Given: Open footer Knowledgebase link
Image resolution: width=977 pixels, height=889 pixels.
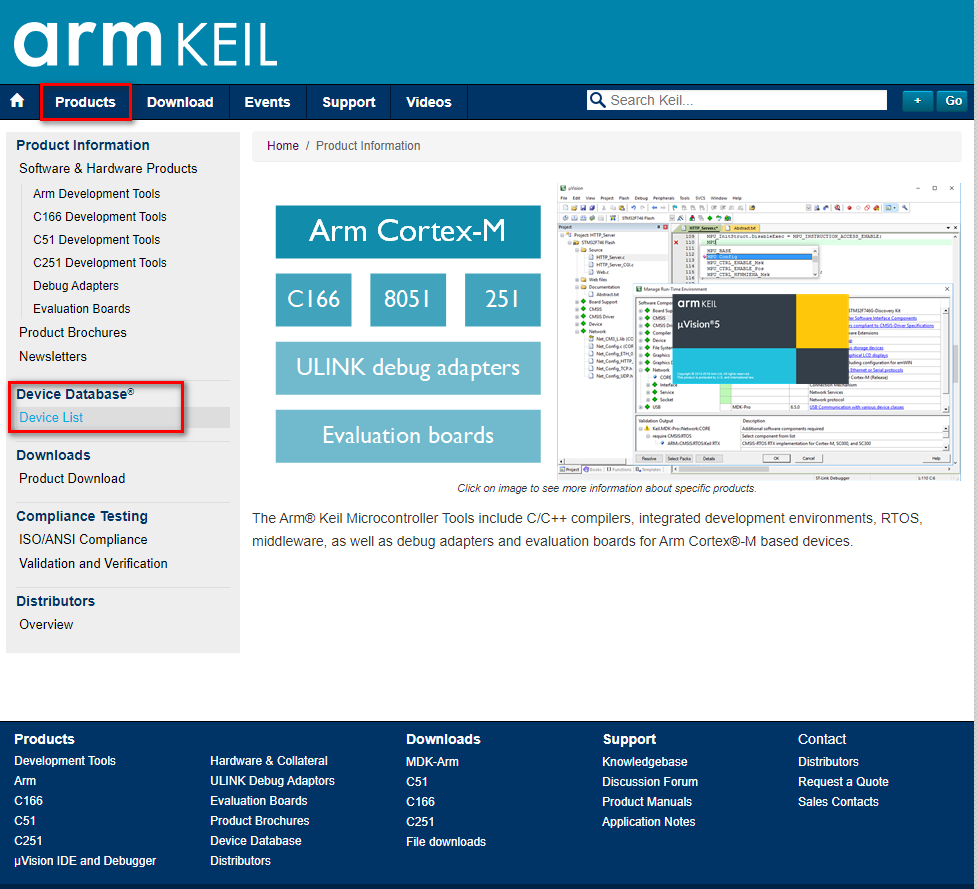Looking at the screenshot, I should (x=645, y=762).
